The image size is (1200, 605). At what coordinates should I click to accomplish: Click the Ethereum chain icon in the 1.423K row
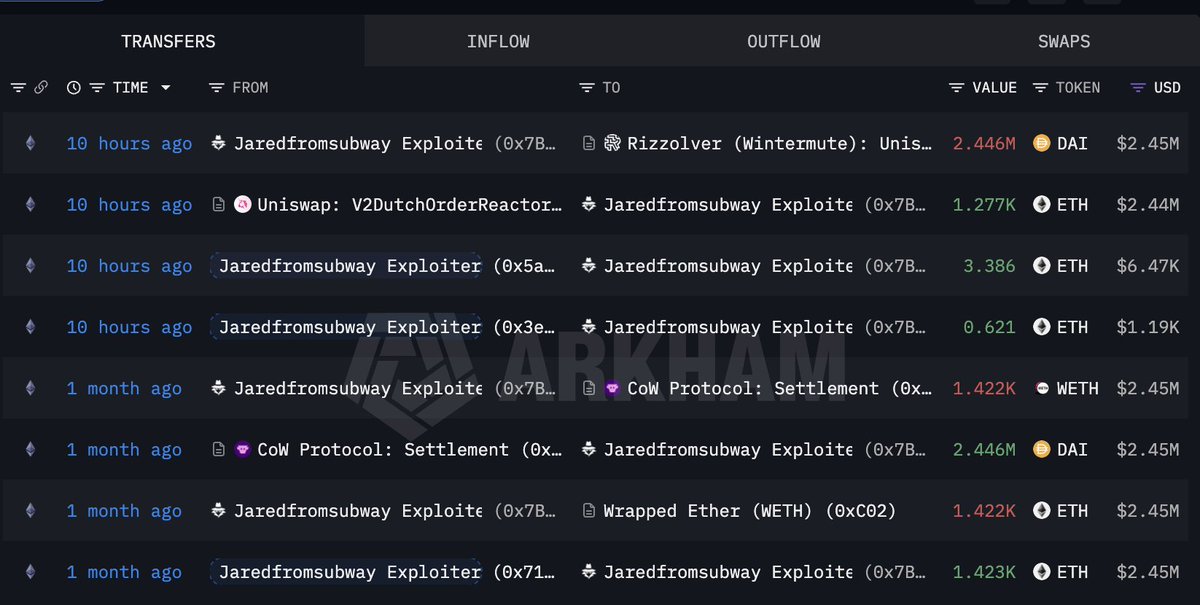point(30,572)
